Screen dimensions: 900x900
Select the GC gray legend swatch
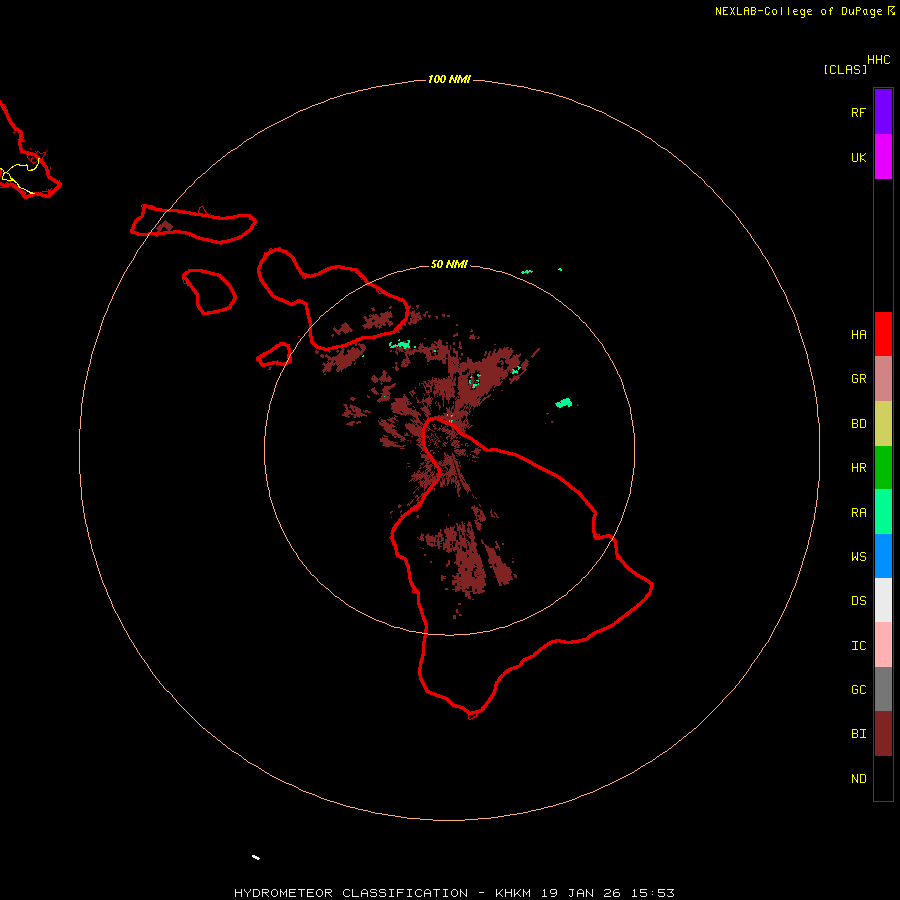pos(883,689)
